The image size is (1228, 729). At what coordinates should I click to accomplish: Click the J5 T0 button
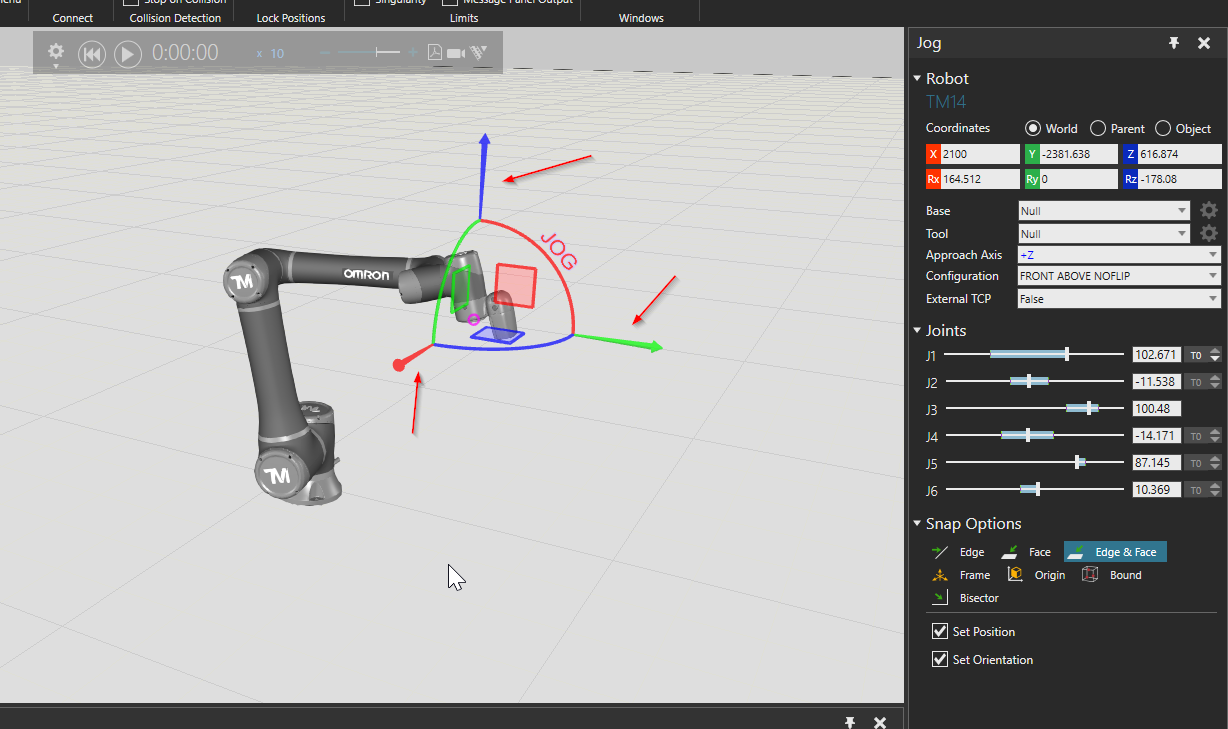click(1195, 463)
